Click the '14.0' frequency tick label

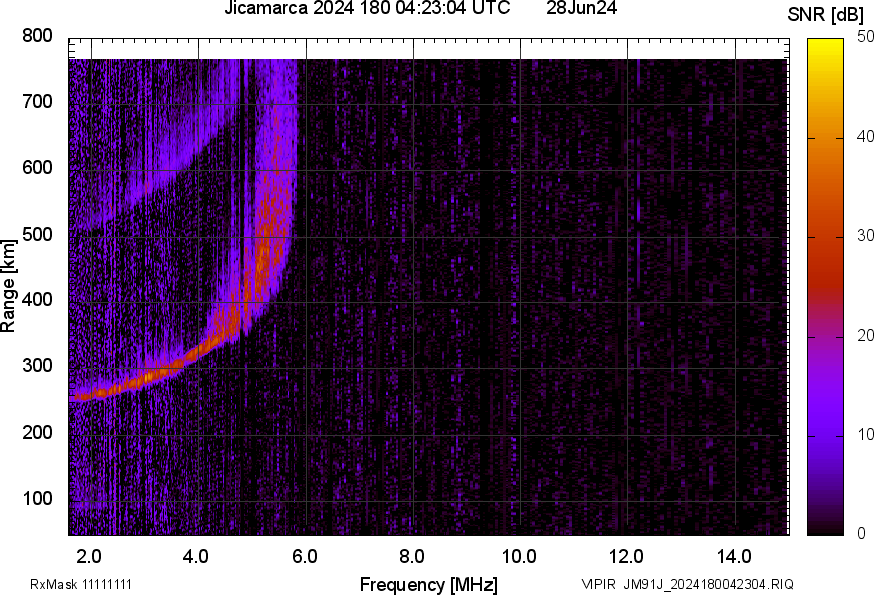click(x=734, y=557)
